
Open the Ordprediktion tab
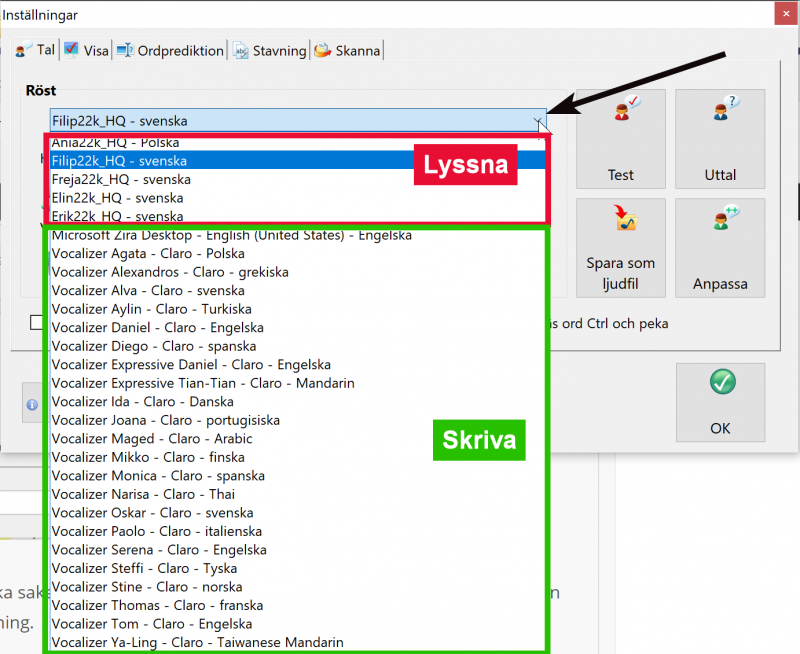(170, 50)
